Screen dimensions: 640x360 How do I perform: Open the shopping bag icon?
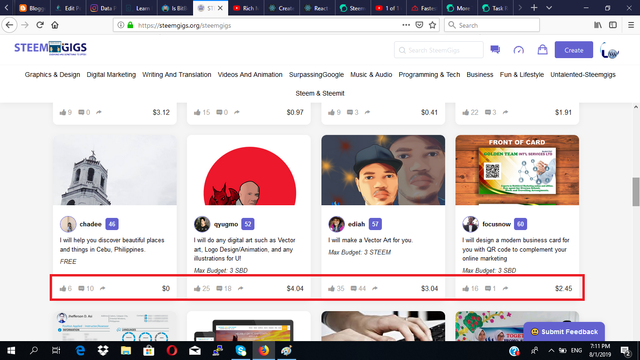pyautogui.click(x=542, y=49)
